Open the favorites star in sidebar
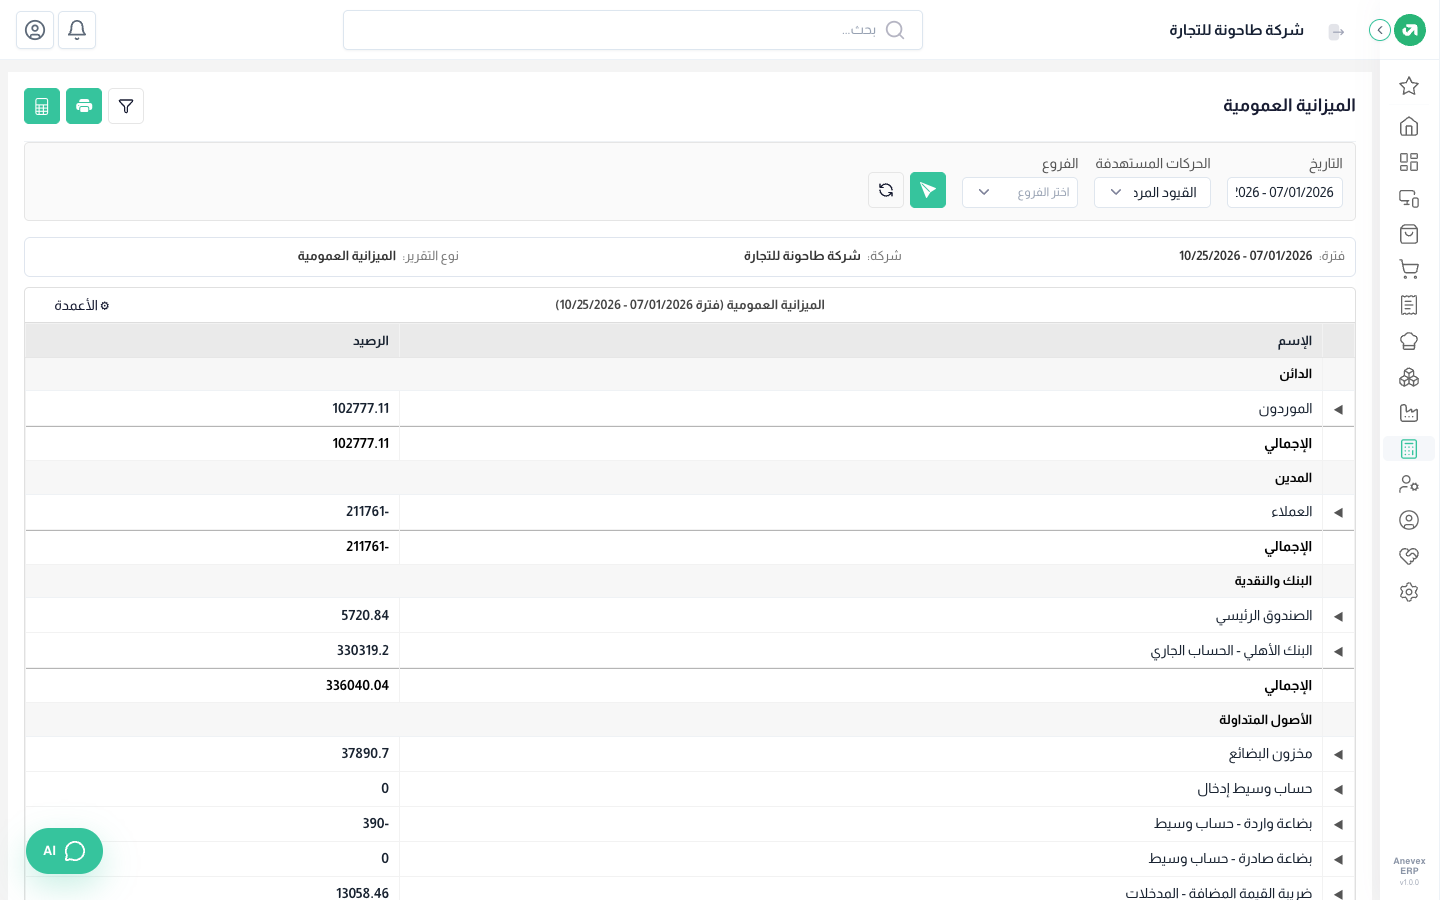Screen dimensions: 1440x900 pos(1409,86)
